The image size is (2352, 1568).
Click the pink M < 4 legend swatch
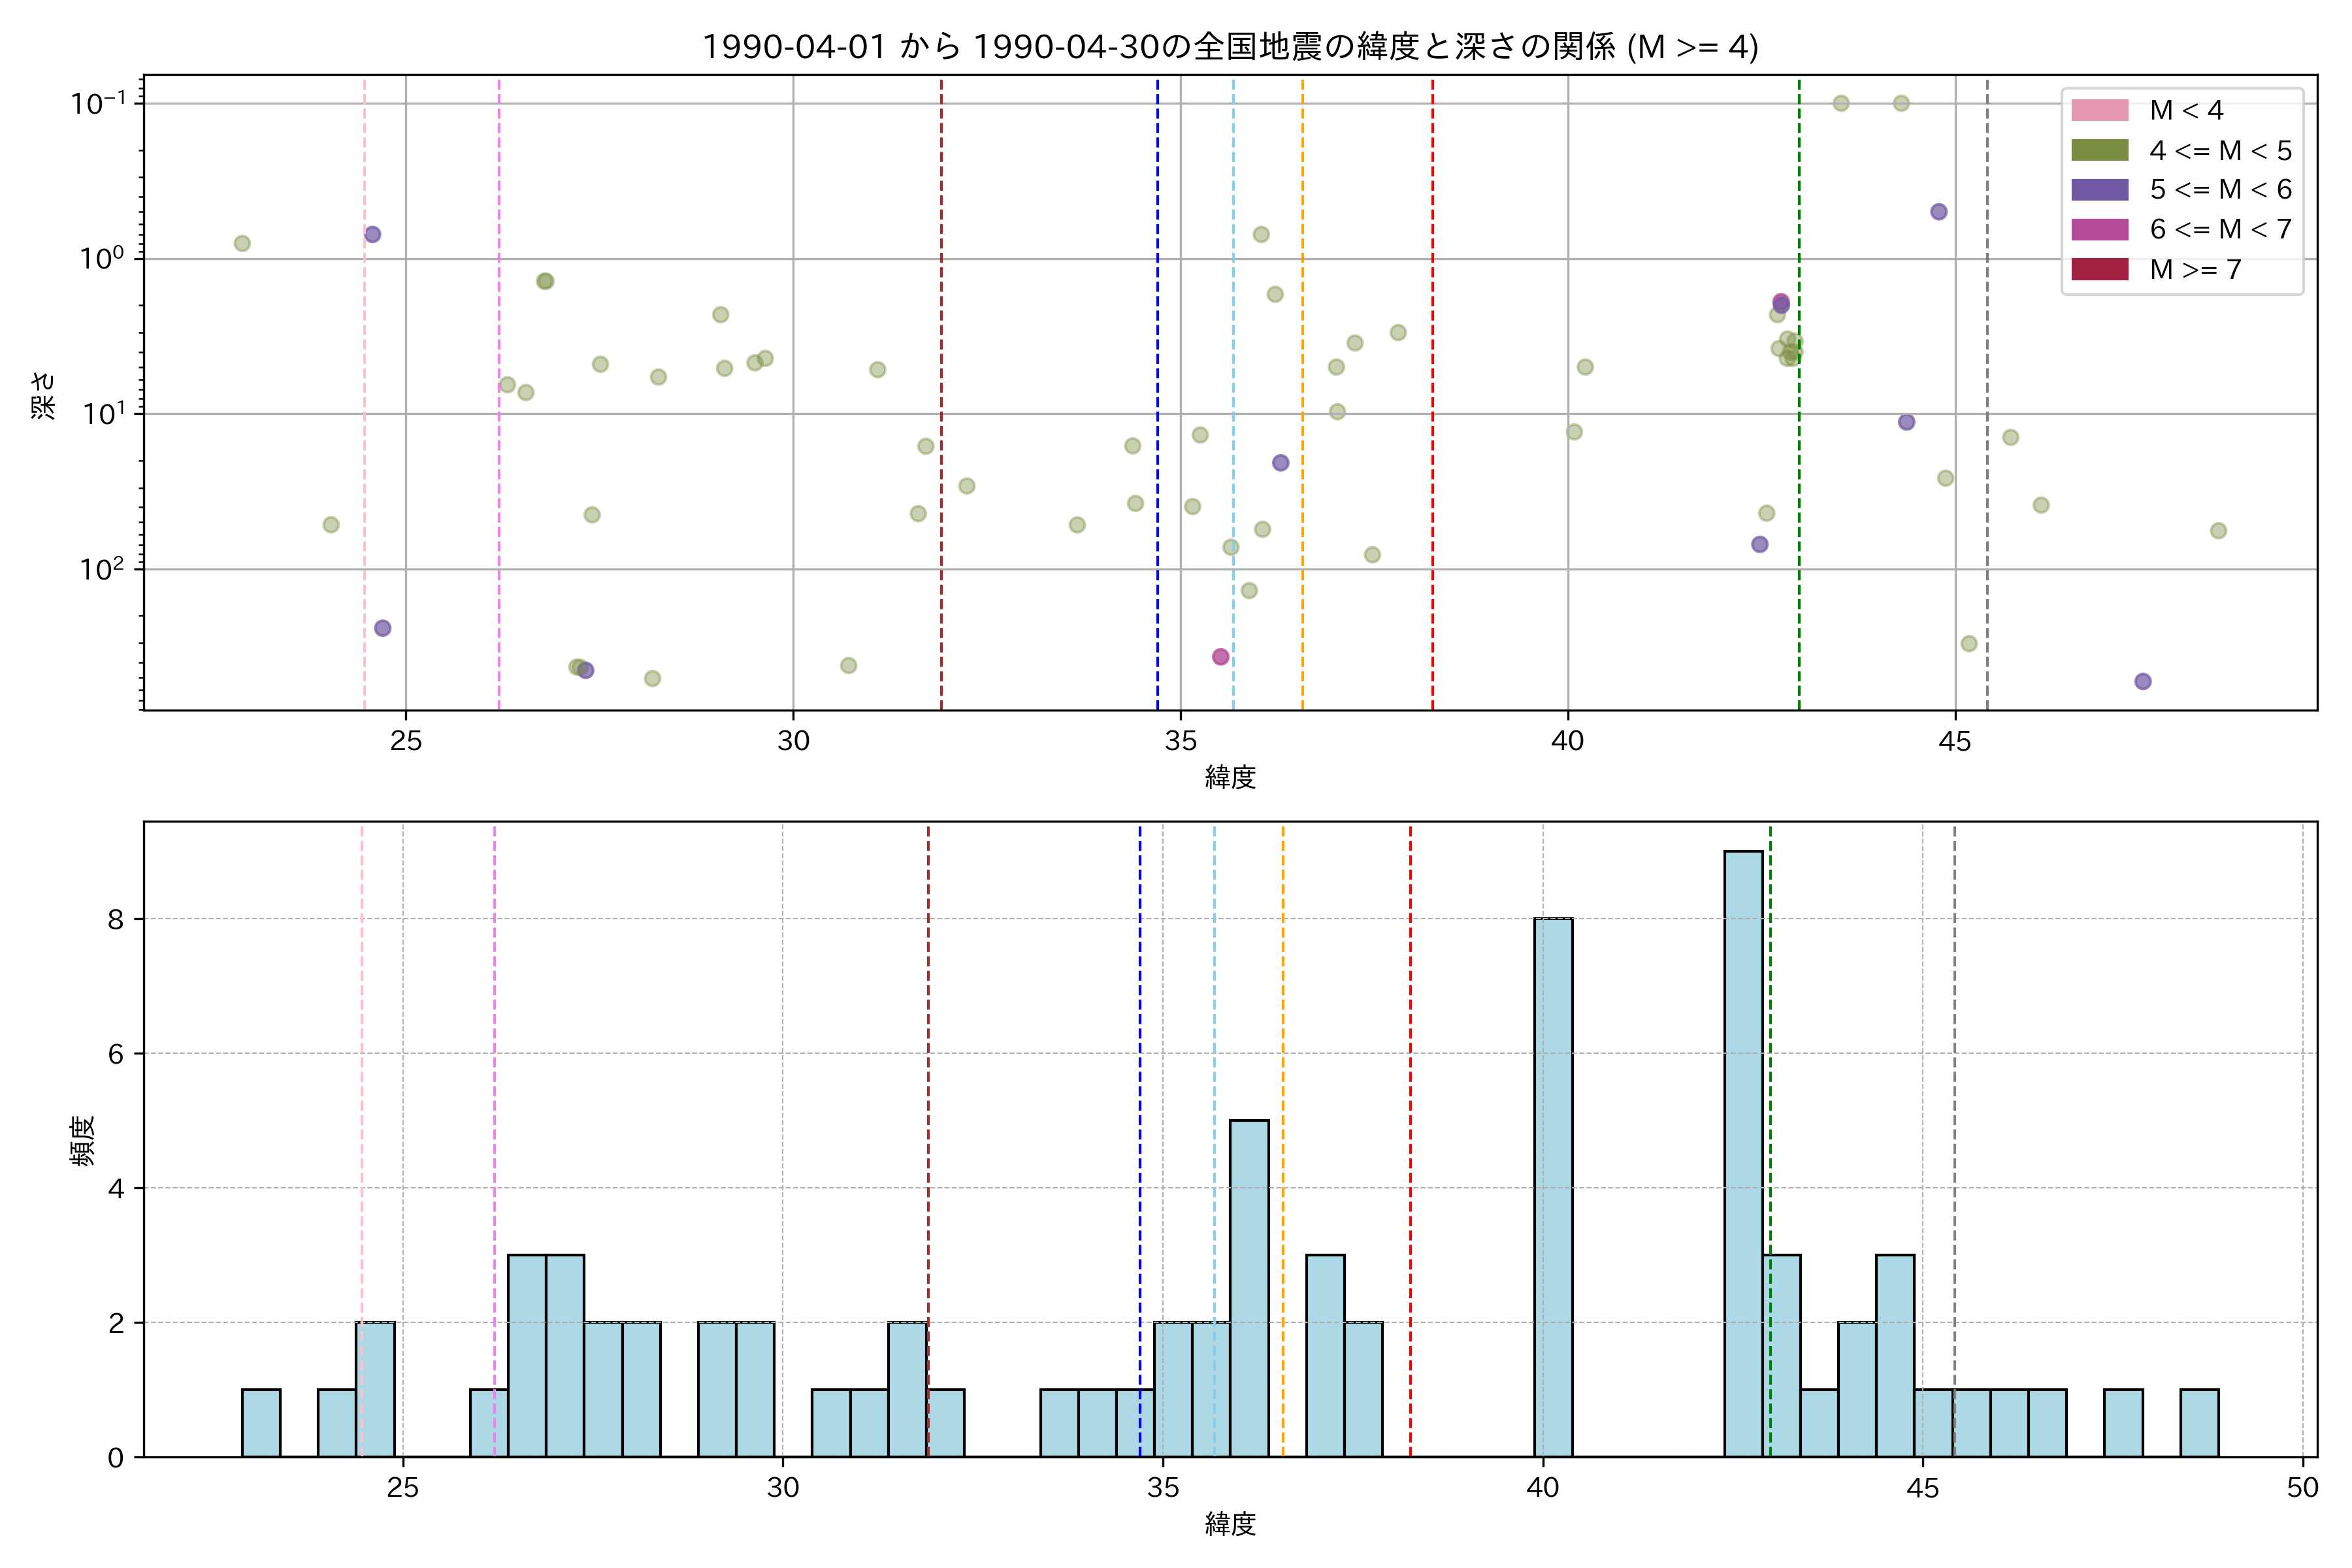[2099, 110]
